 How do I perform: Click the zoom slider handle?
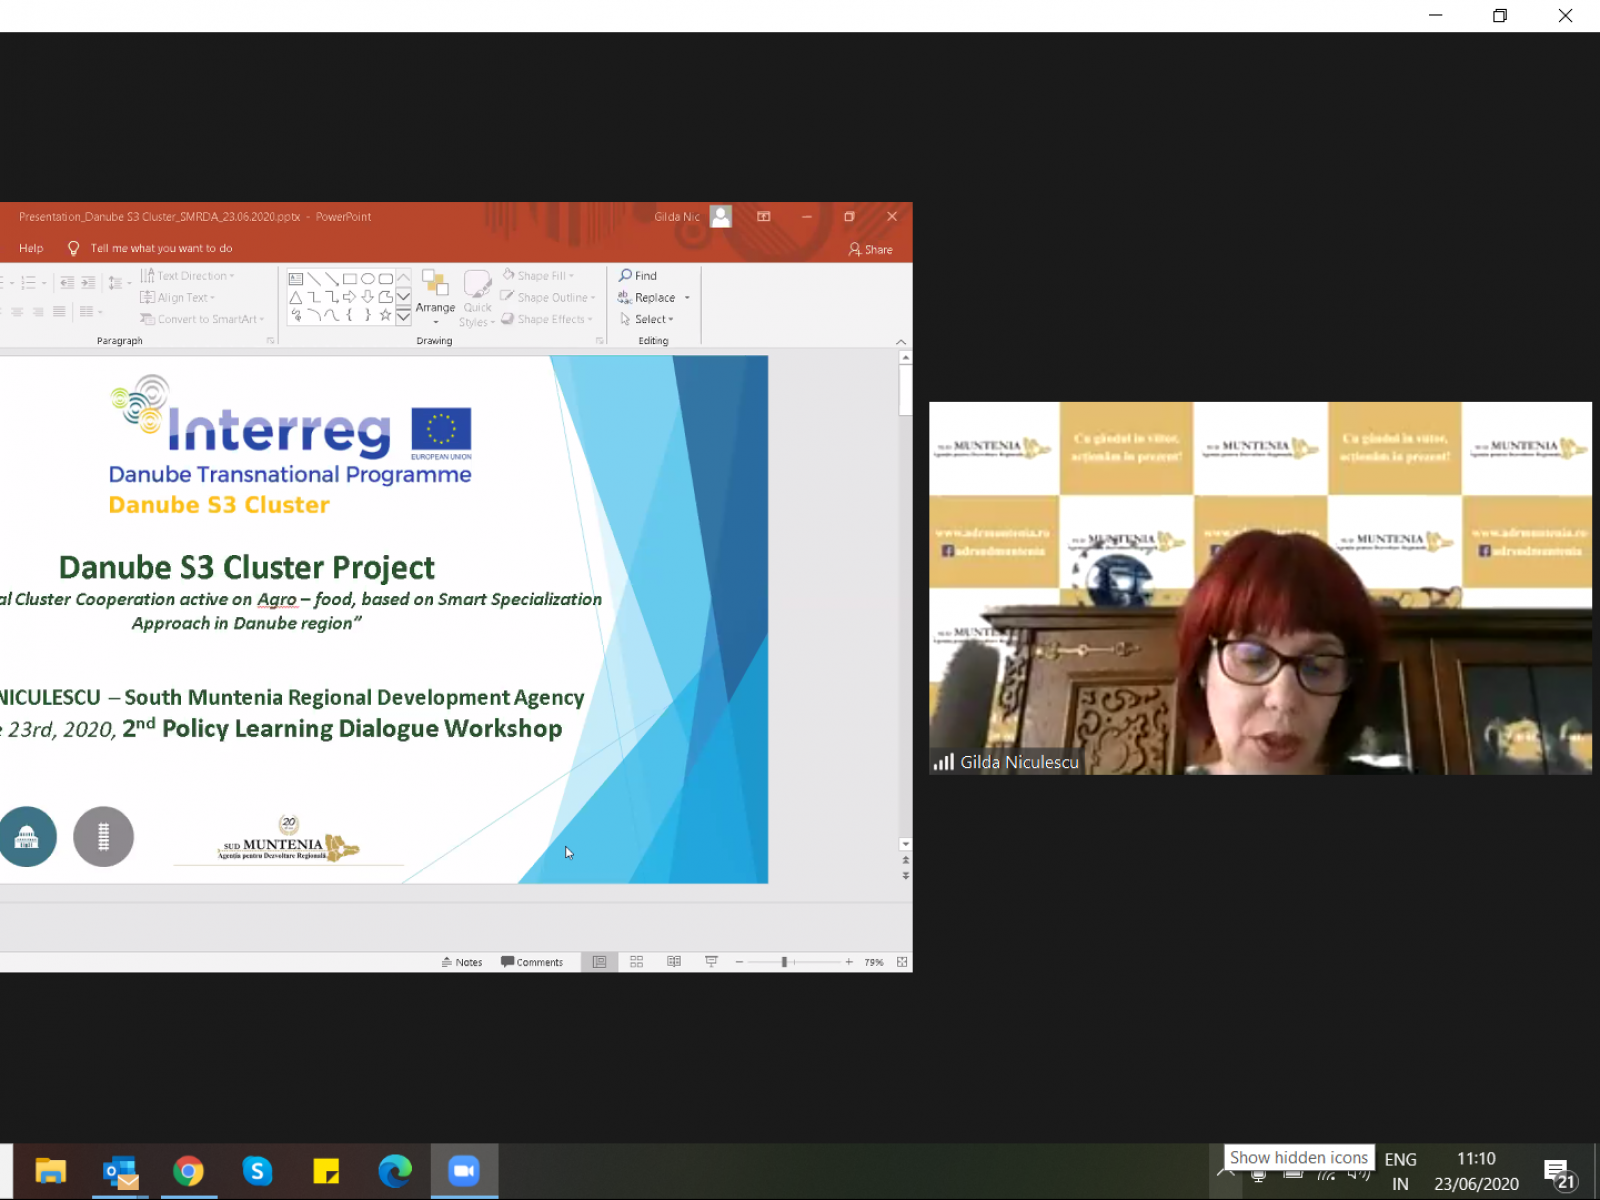pyautogui.click(x=784, y=962)
